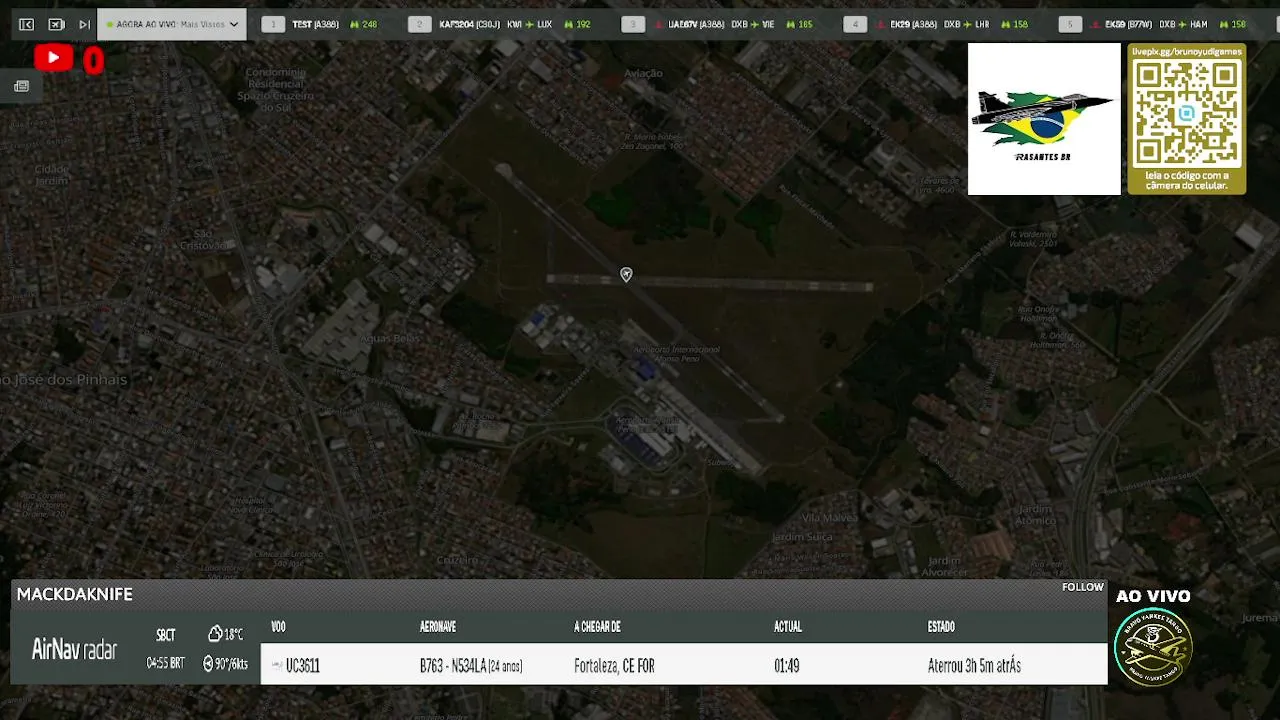This screenshot has width=1280, height=720.
Task: Click the livepix QR code image
Action: click(1187, 112)
